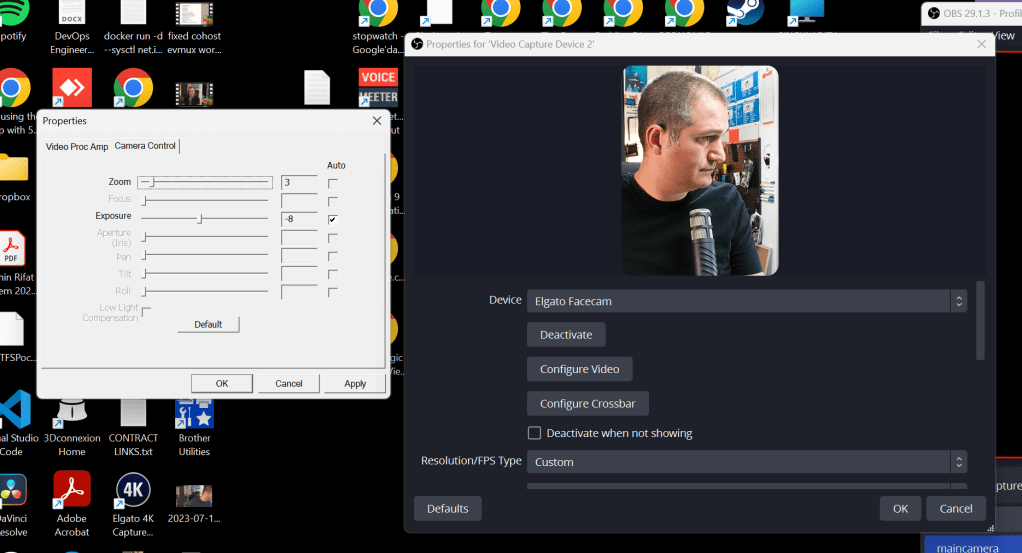
Task: Open the CONTRACT LINKS.txt file
Action: click(x=133, y=412)
